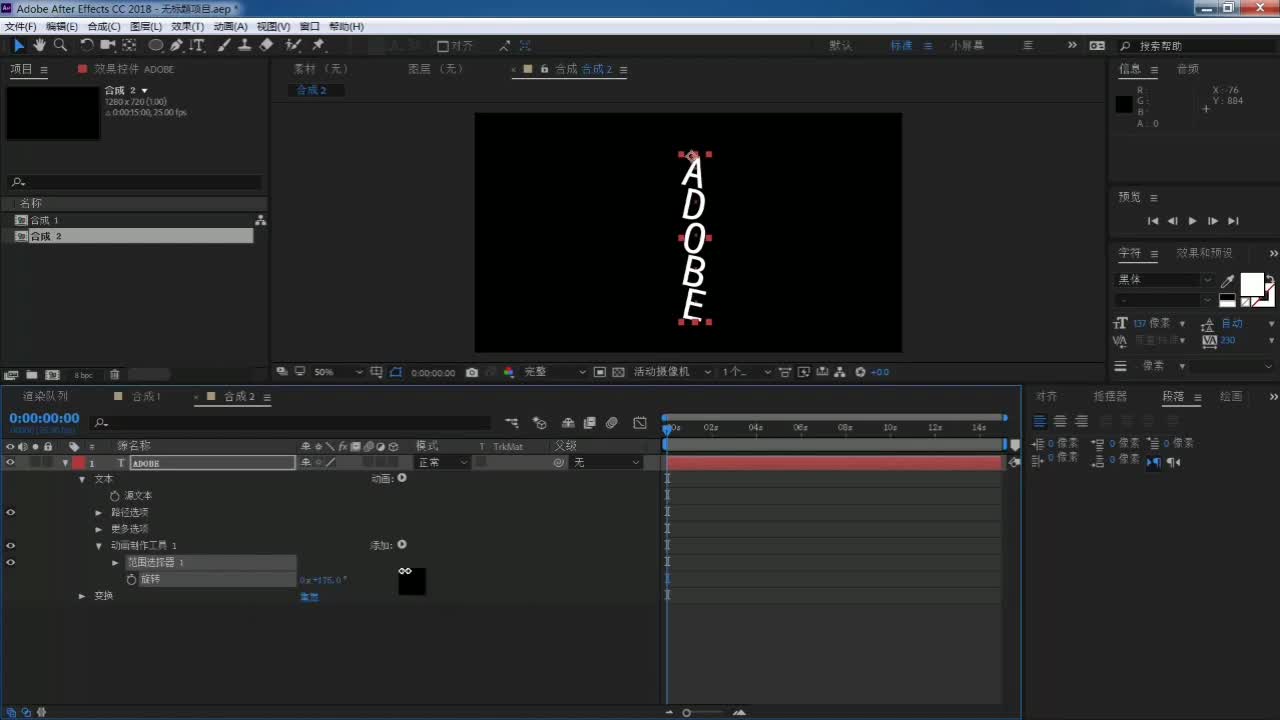Open the 正常 blend mode dropdown
Screen dimensions: 1280x720
click(x=442, y=463)
